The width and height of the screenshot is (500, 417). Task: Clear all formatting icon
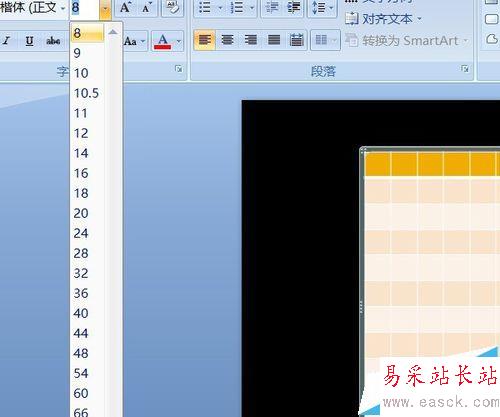[x=172, y=7]
